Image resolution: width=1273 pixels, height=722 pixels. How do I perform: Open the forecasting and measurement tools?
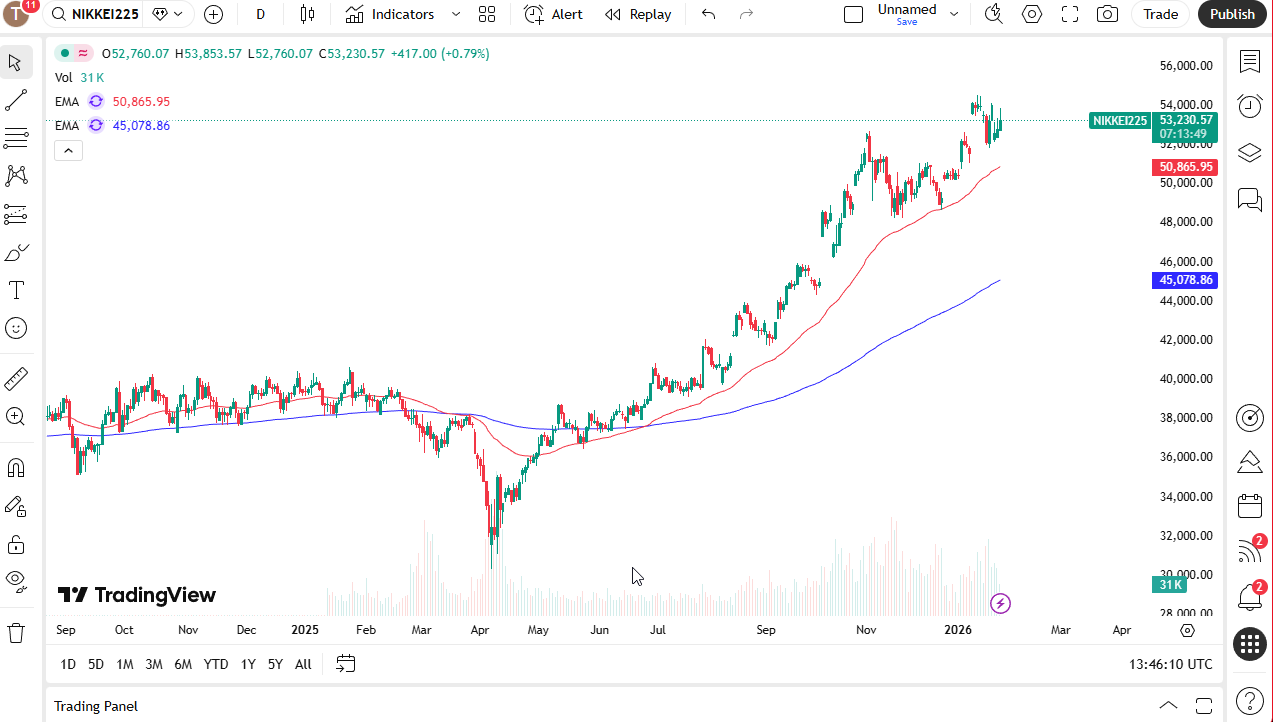[16, 214]
